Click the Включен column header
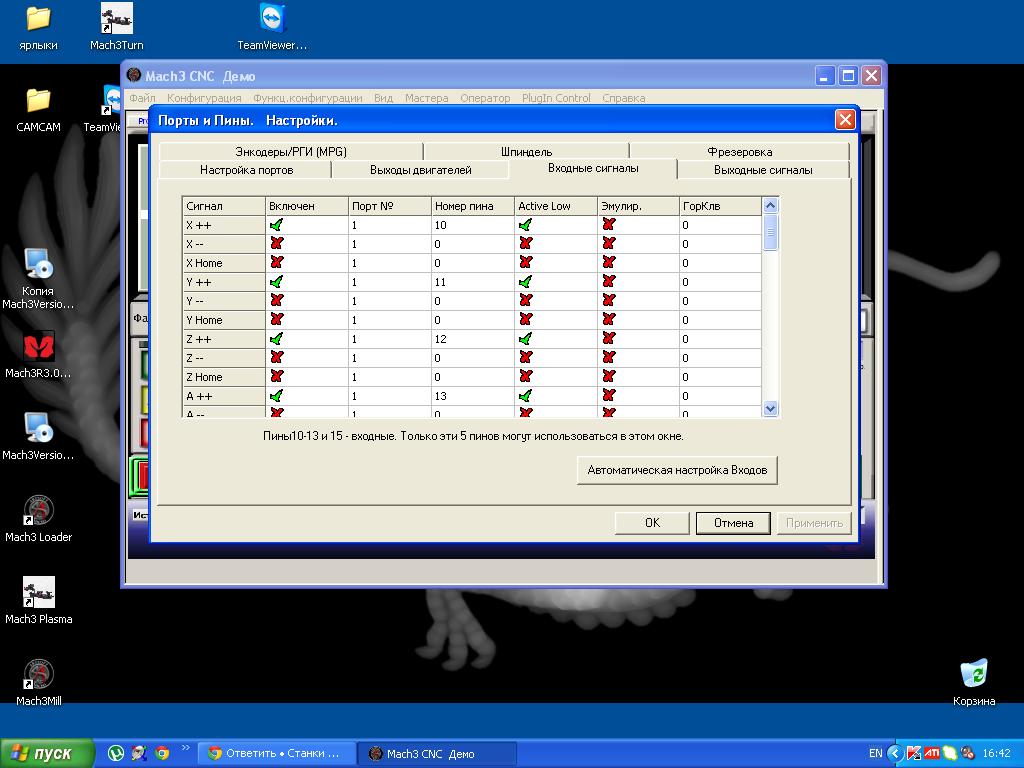1024x768 pixels. pyautogui.click(x=307, y=206)
